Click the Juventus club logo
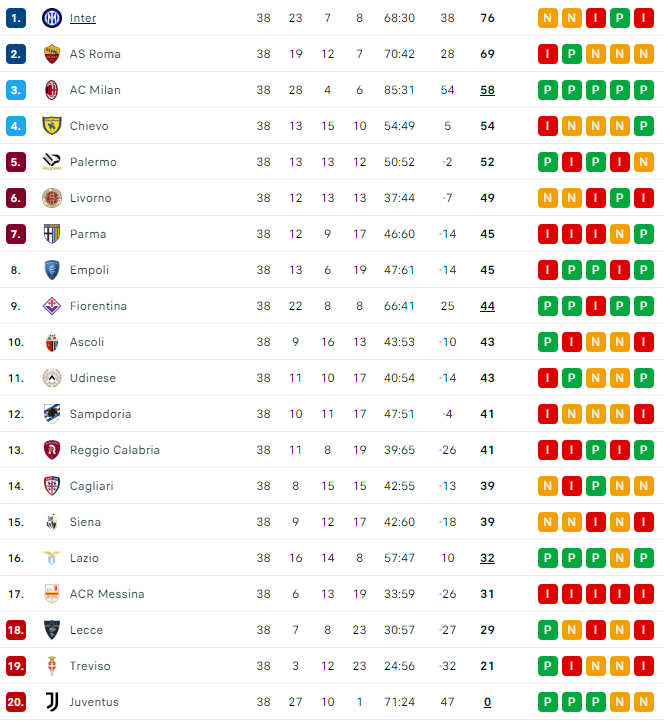Image resolution: width=667 pixels, height=724 pixels. coord(51,702)
